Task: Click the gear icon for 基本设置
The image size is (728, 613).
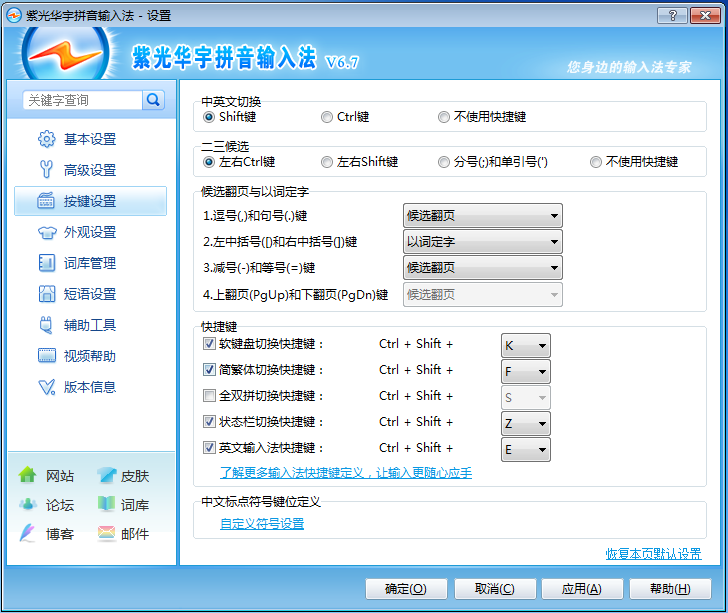Action: (46, 139)
